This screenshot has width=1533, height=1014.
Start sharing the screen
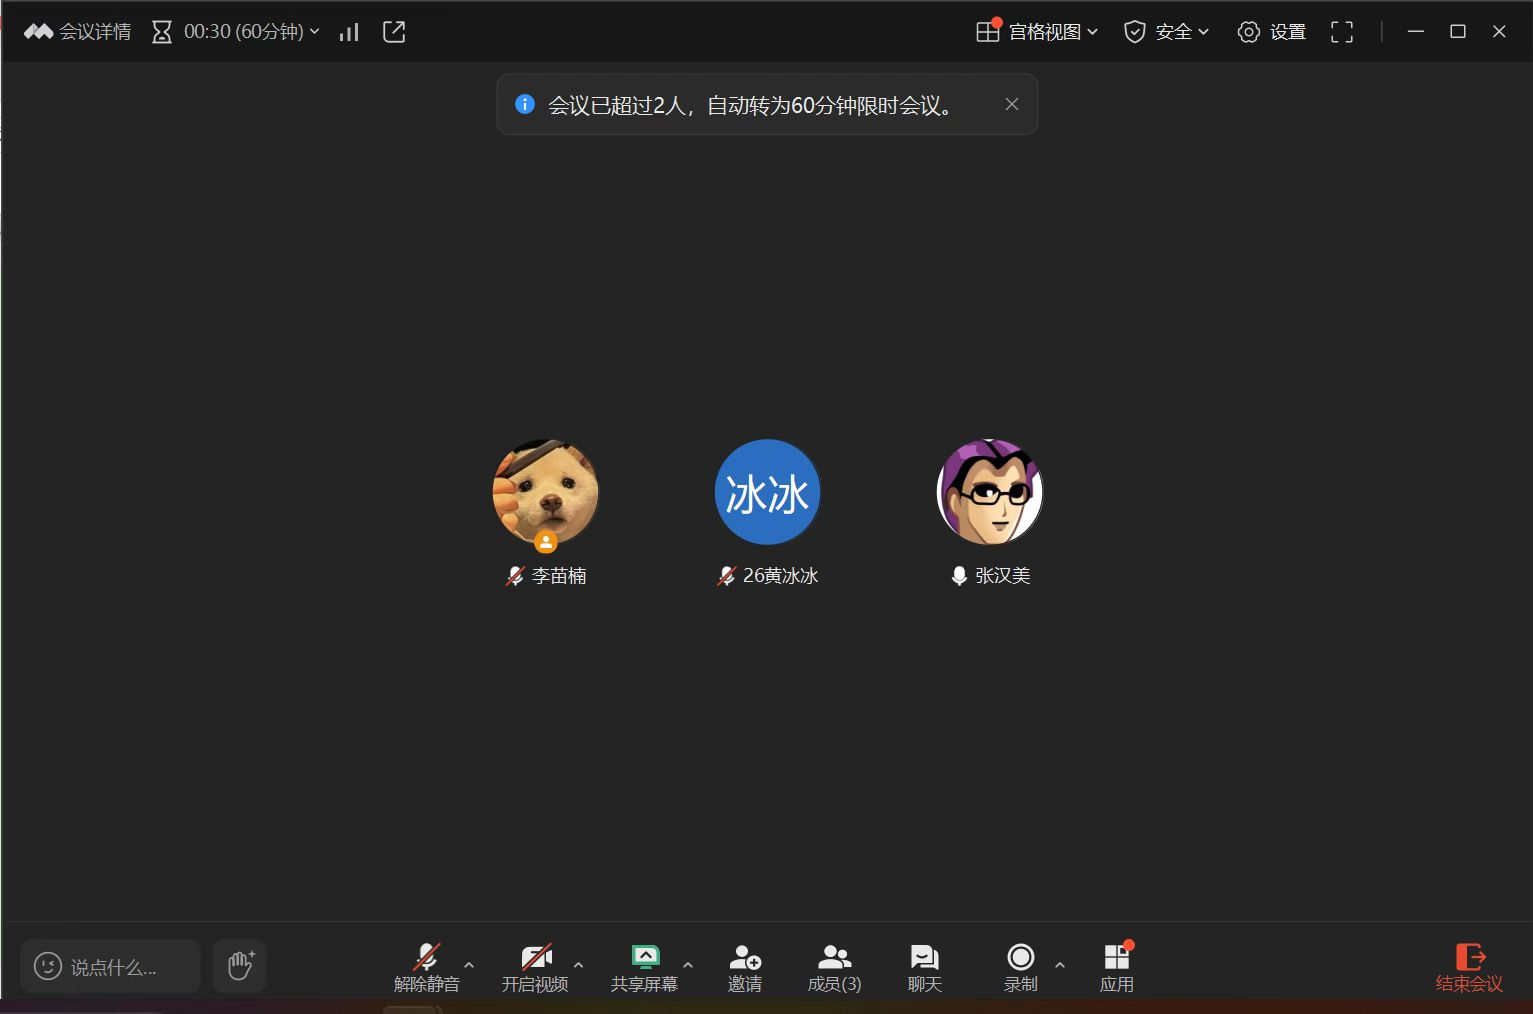644,967
